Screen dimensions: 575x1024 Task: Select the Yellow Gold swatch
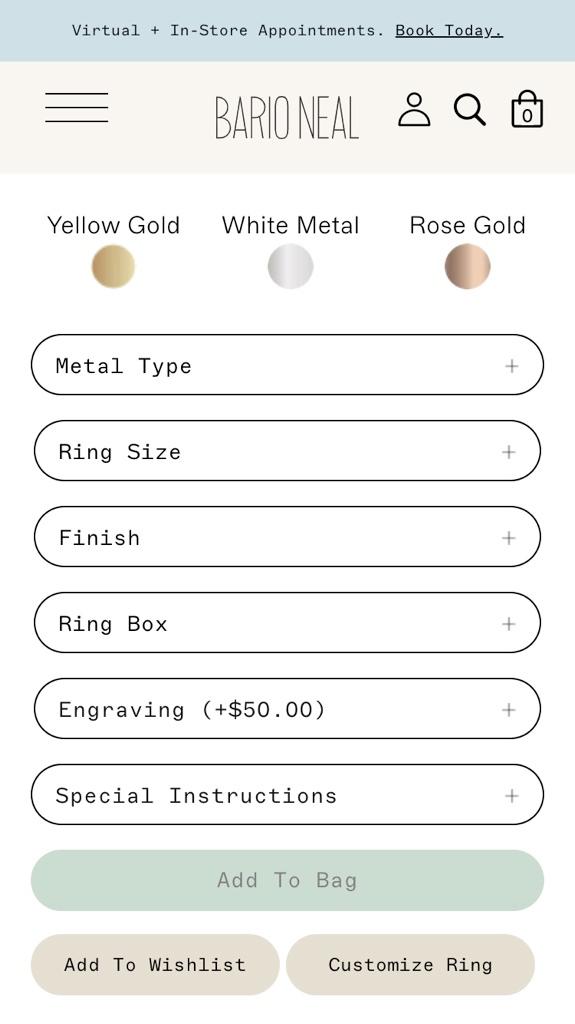tap(113, 266)
